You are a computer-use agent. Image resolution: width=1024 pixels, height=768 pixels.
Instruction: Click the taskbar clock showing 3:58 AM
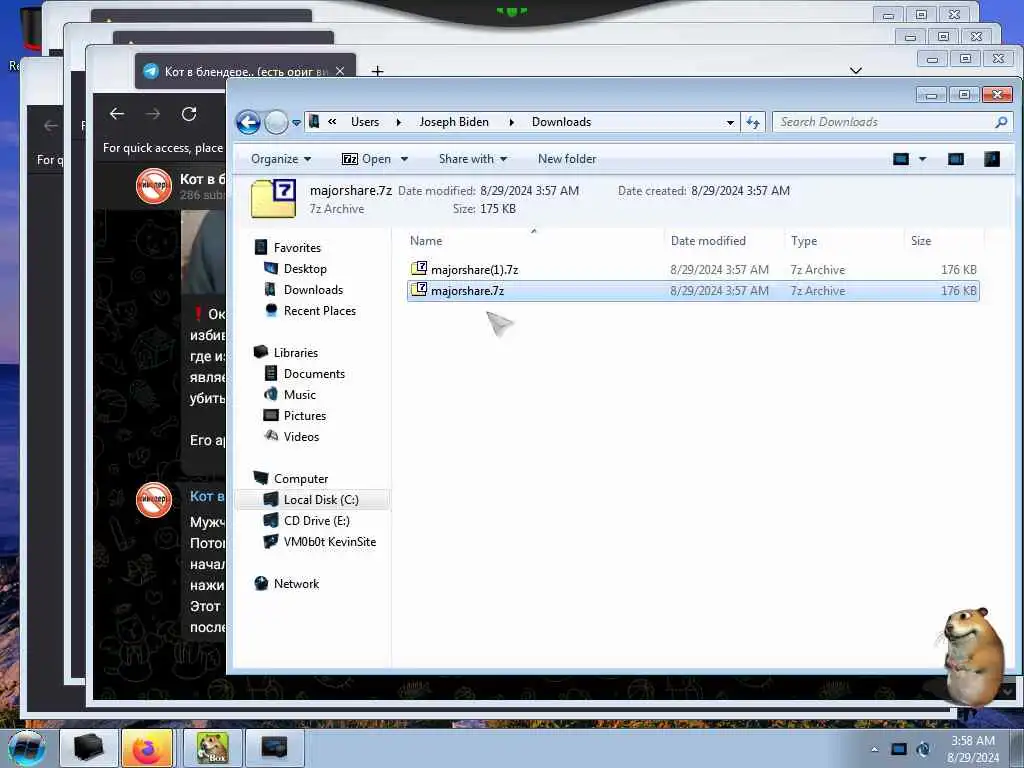pos(972,749)
